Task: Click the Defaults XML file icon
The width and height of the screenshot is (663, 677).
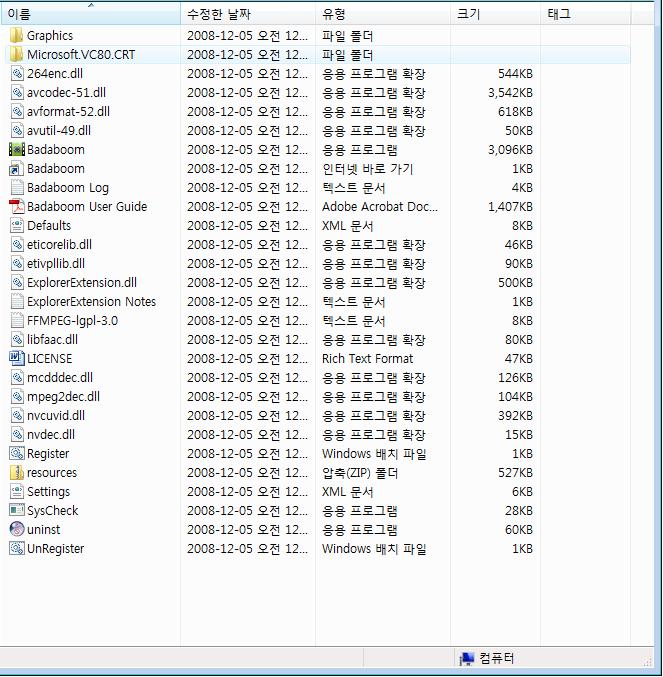Action: tap(17, 225)
